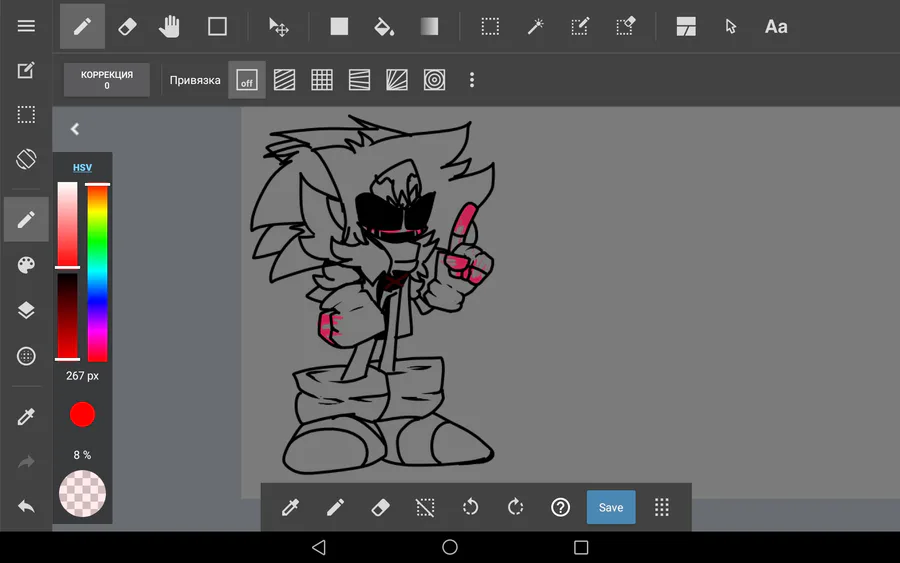The width and height of the screenshot is (900, 563).
Task: Select the Selection Eraser tool
Action: (x=625, y=26)
